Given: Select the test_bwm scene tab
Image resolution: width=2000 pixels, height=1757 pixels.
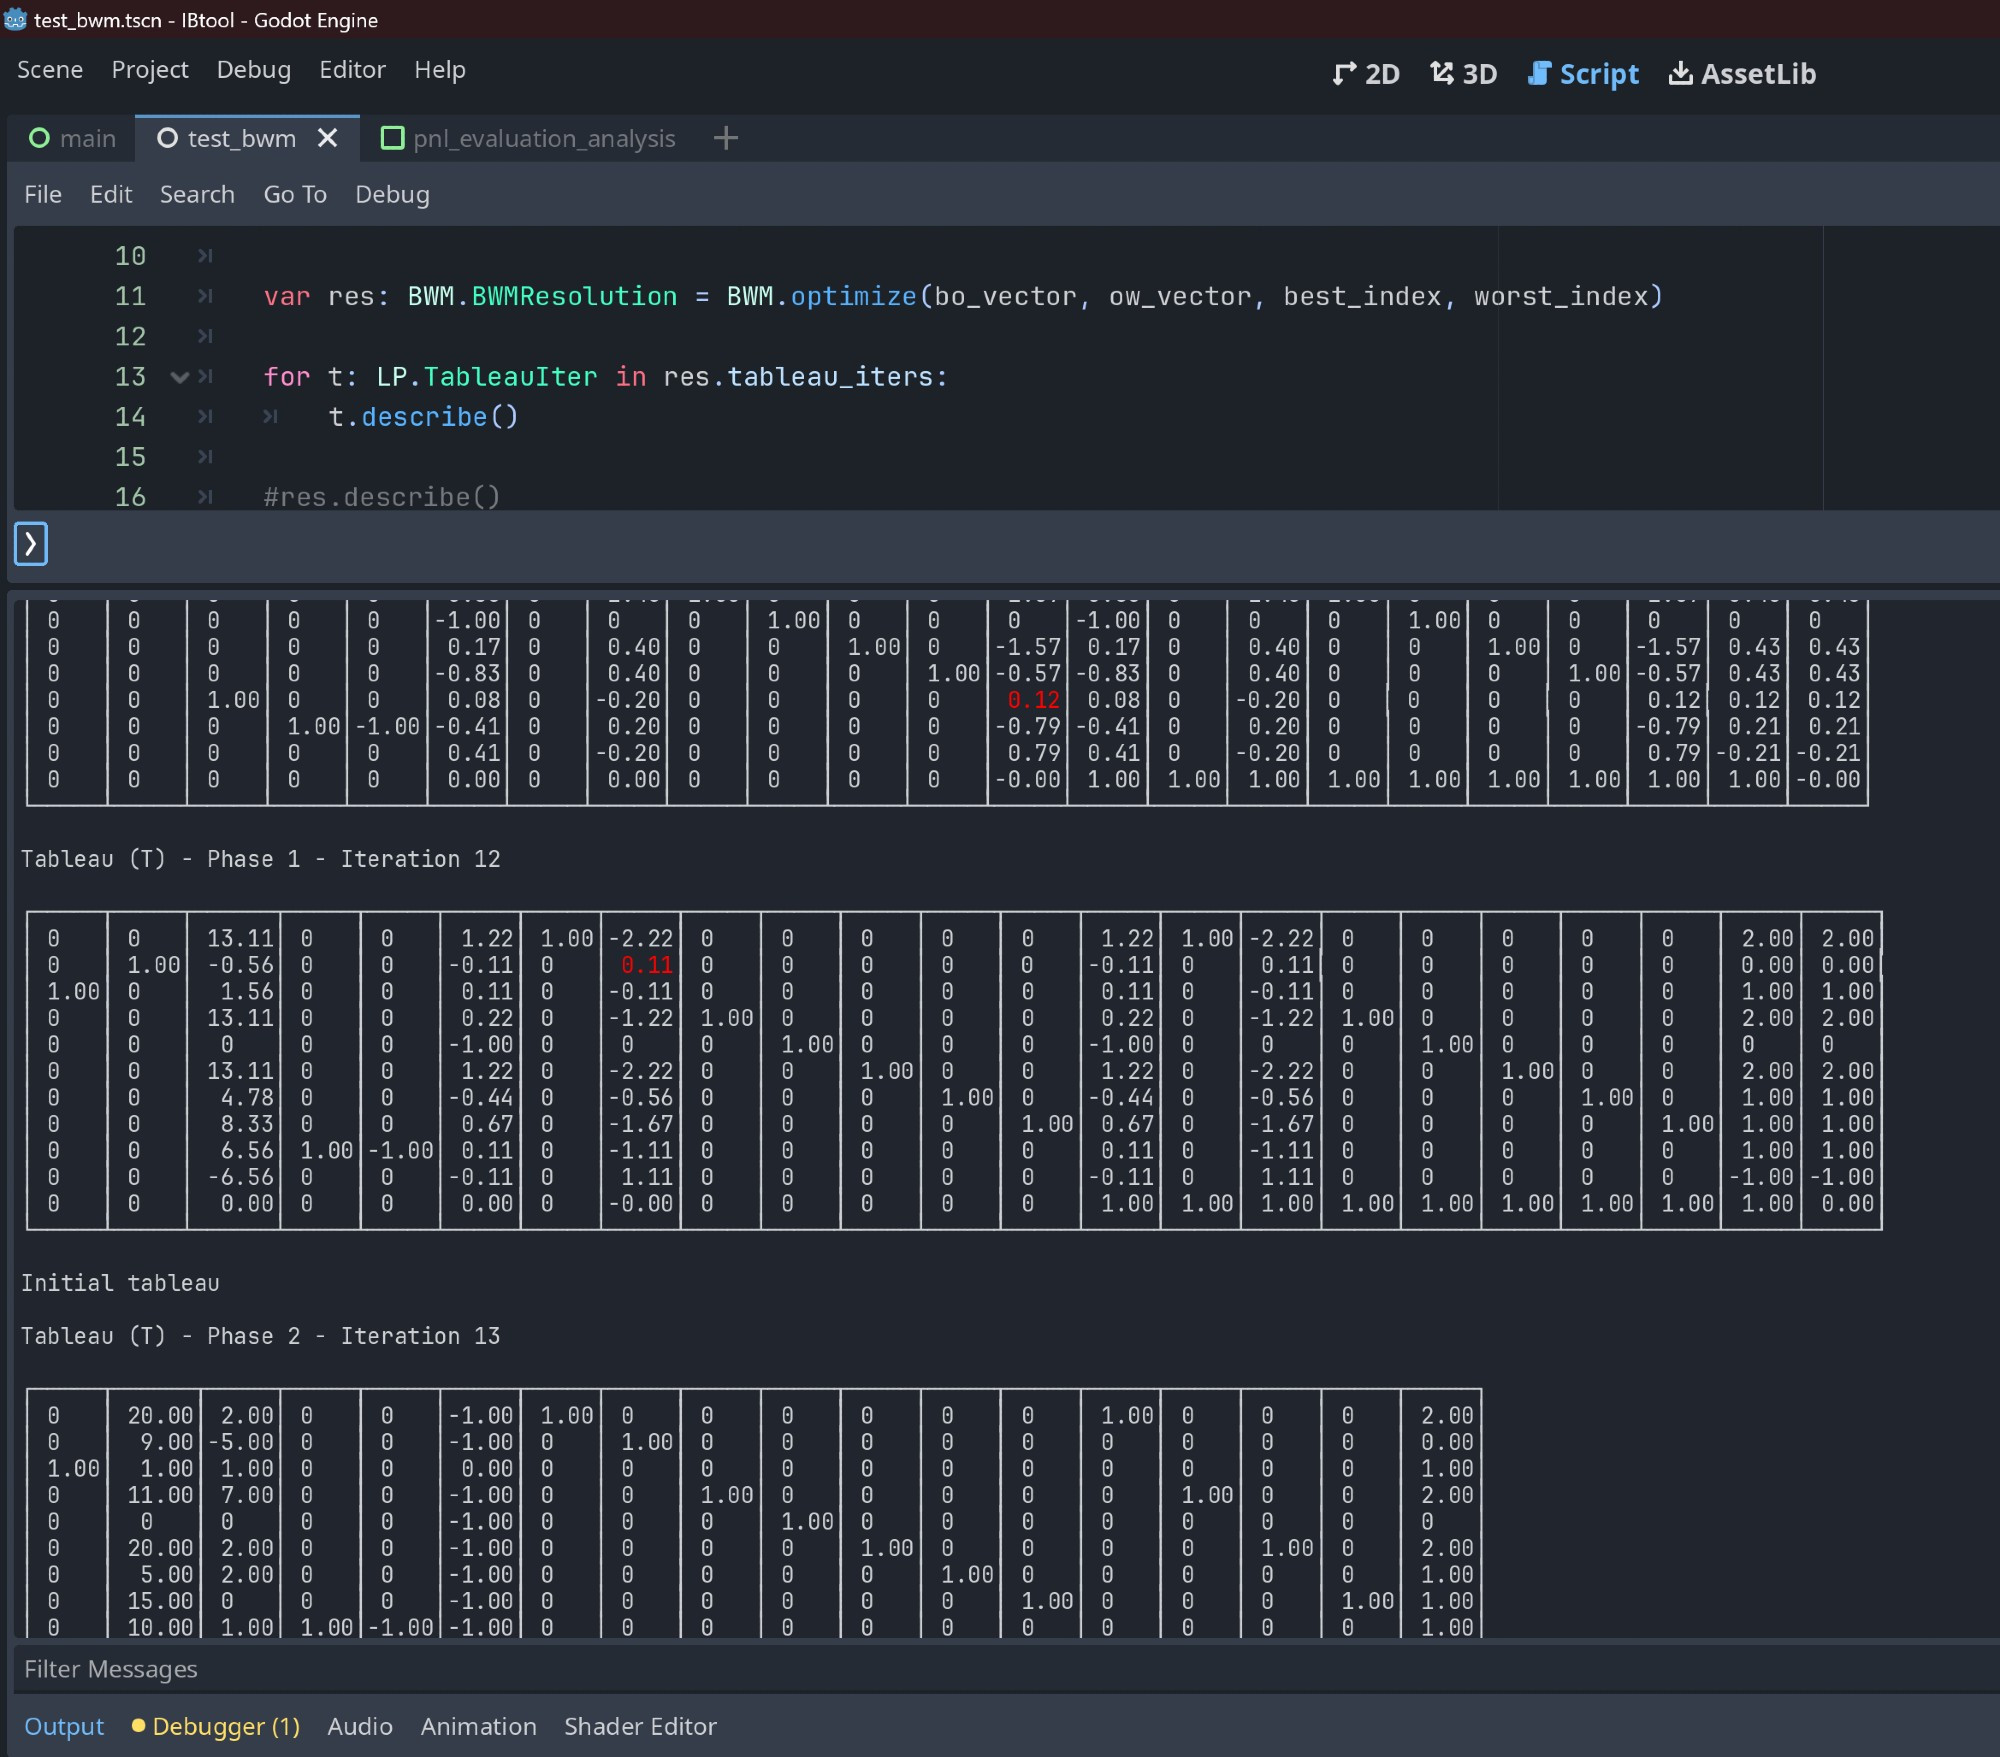Looking at the screenshot, I should [x=241, y=138].
